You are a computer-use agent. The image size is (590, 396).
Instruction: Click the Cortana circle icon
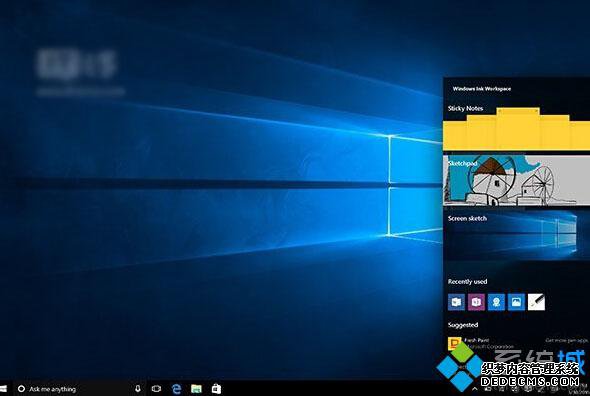[21, 388]
